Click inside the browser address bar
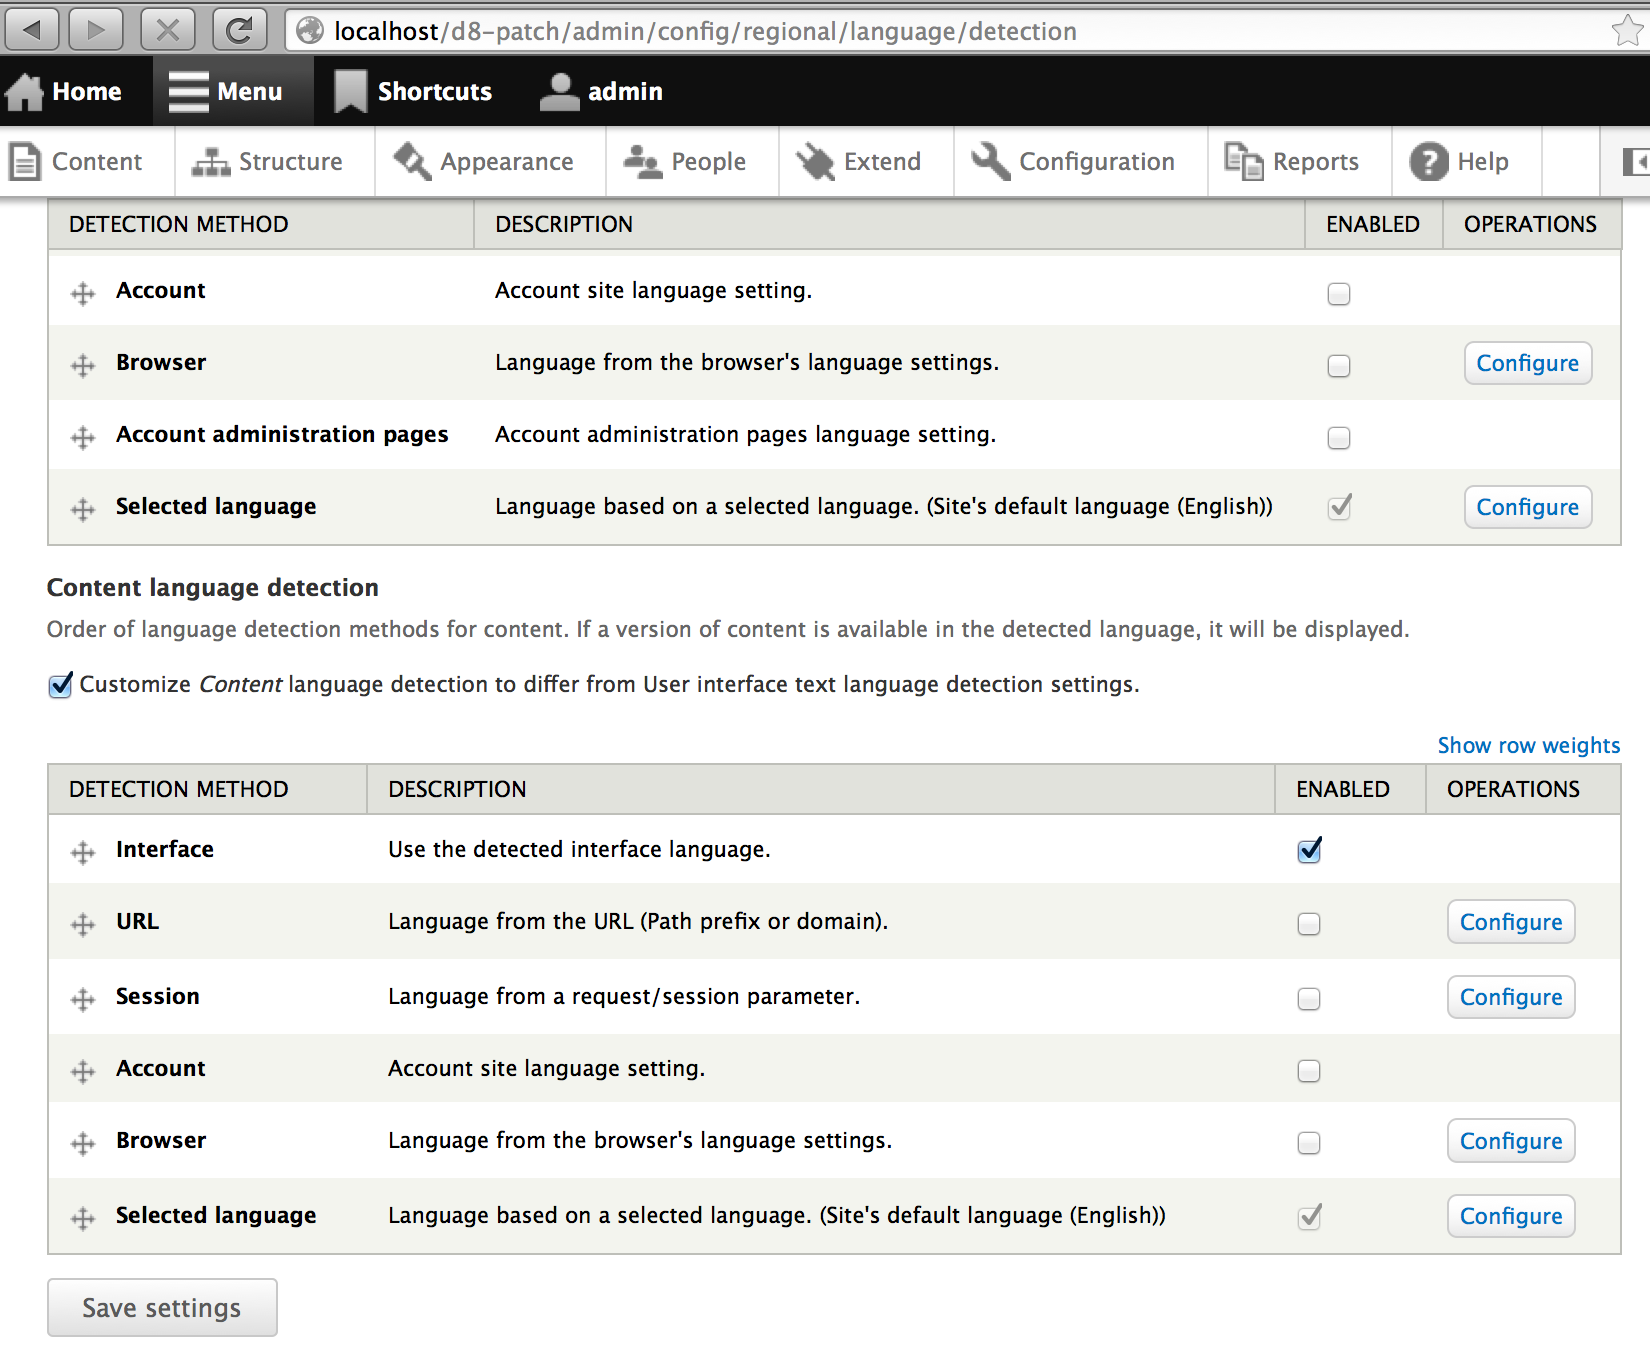Image resolution: width=1650 pixels, height=1352 pixels. click(x=800, y=30)
